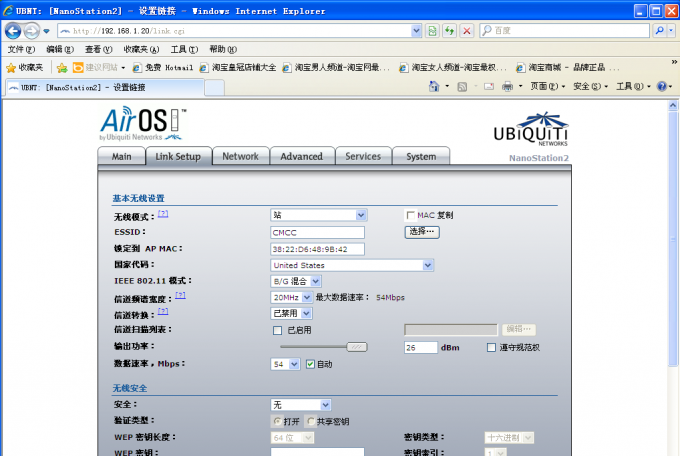The image size is (680, 456).
Task: Click the help link next to 无线模式
Action: click(x=163, y=213)
